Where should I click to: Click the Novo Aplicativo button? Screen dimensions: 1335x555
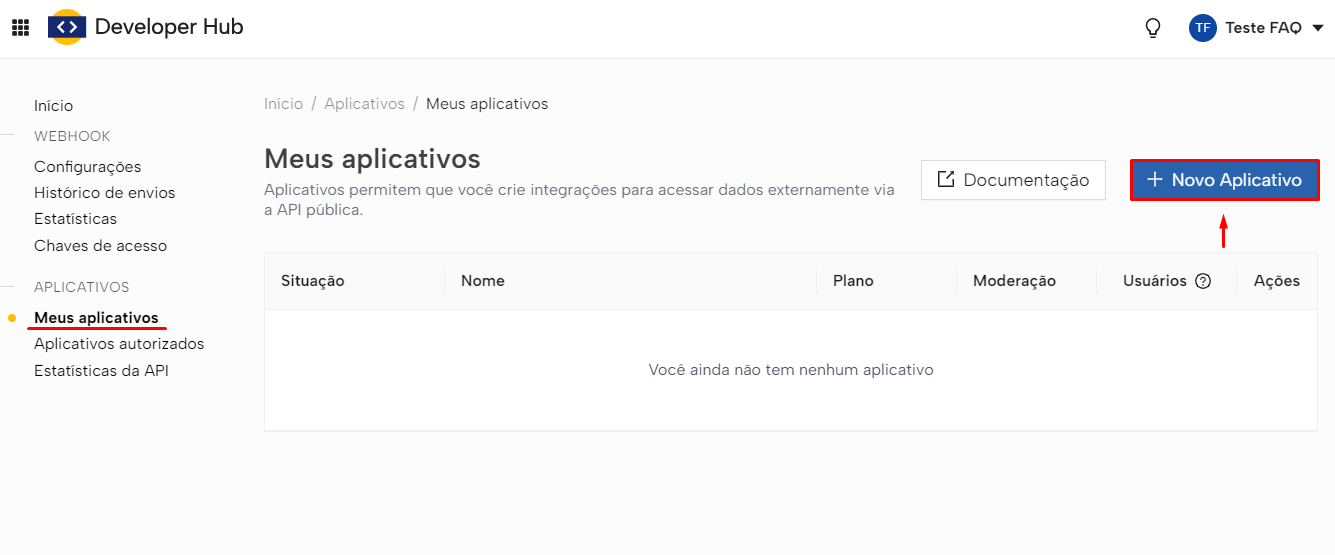pyautogui.click(x=1224, y=180)
